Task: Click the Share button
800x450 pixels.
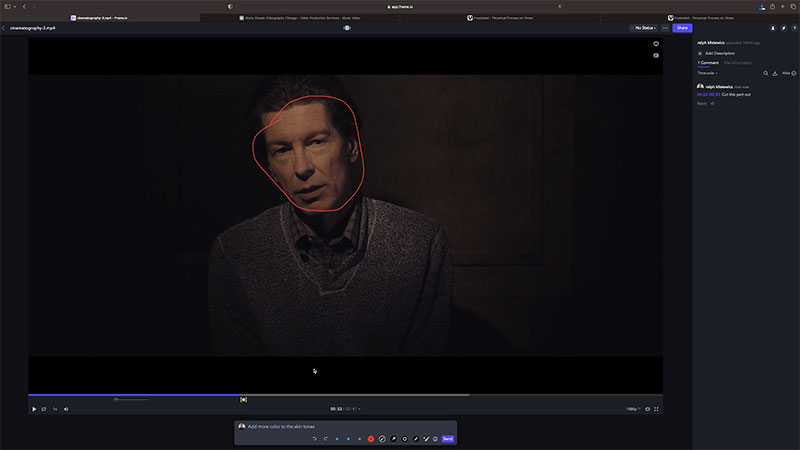Action: pyautogui.click(x=682, y=28)
